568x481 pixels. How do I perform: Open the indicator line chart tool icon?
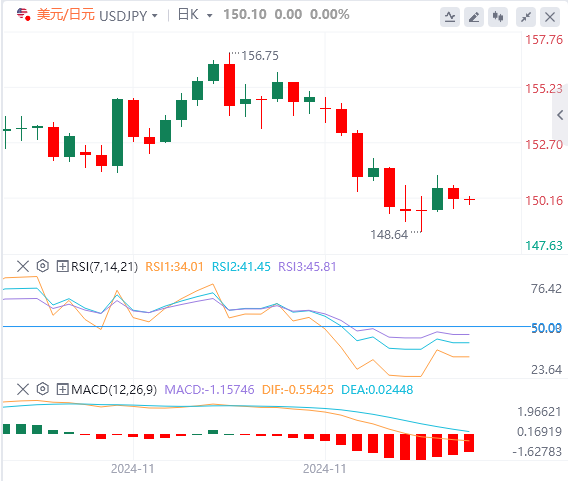[x=450, y=17]
